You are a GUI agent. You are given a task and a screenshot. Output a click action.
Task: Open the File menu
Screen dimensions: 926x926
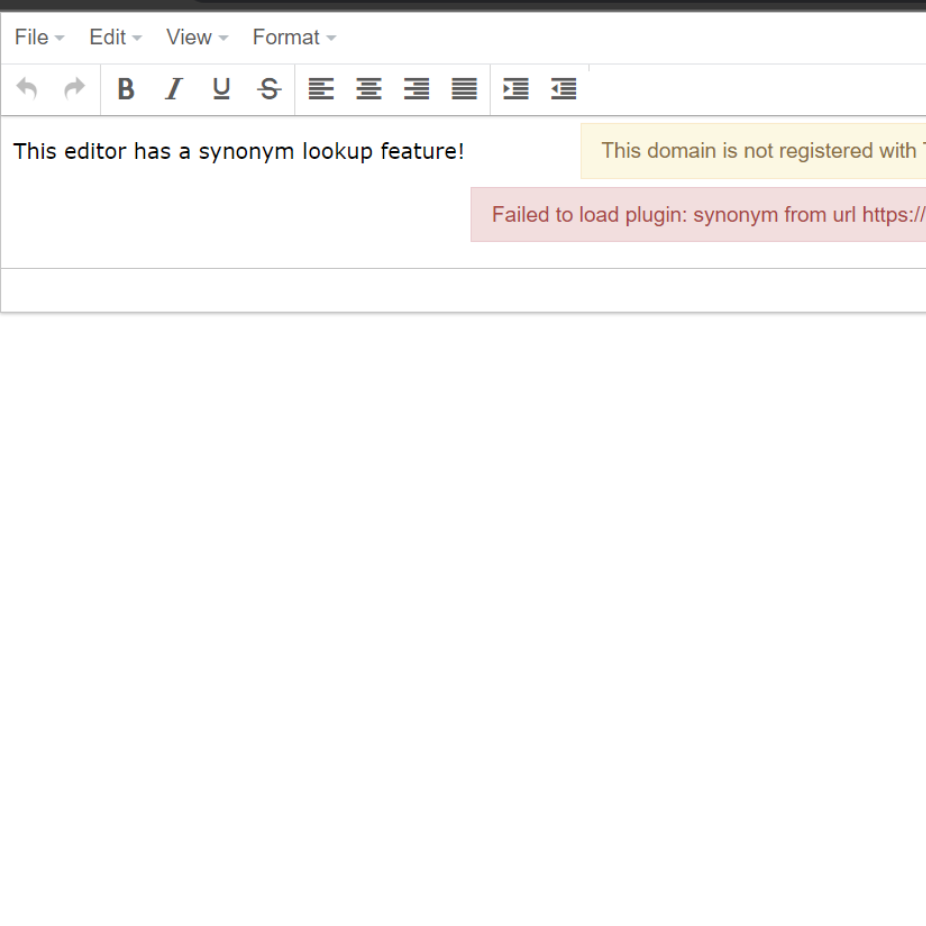tap(39, 37)
